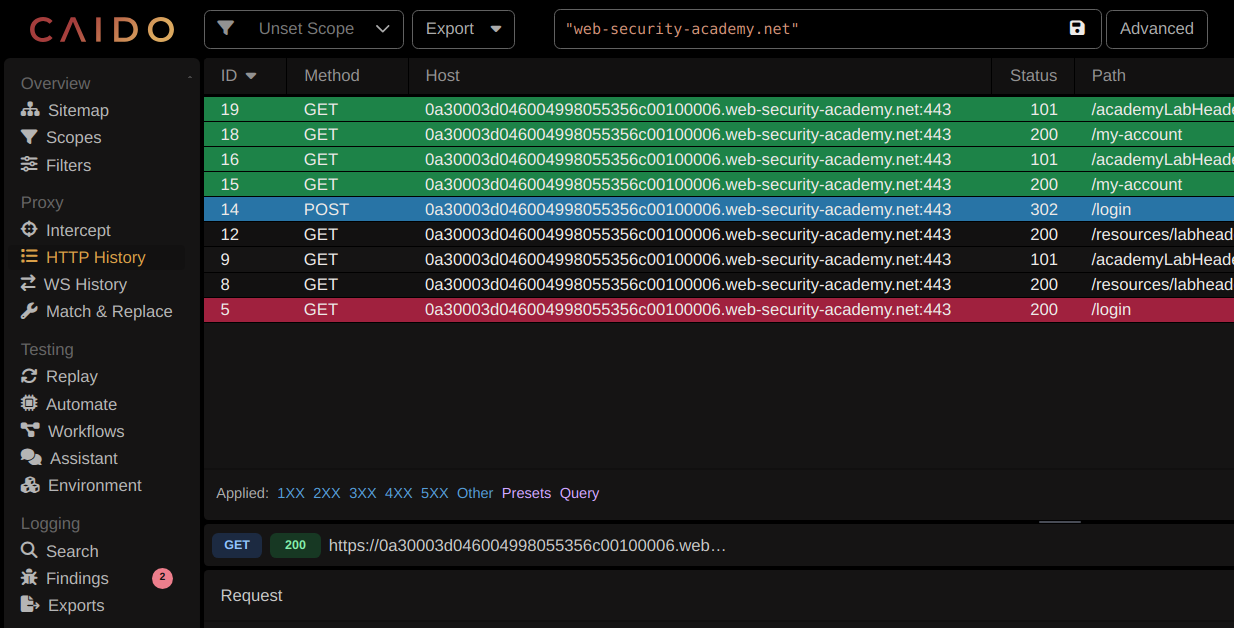Click the 200 status badge in details

point(295,546)
